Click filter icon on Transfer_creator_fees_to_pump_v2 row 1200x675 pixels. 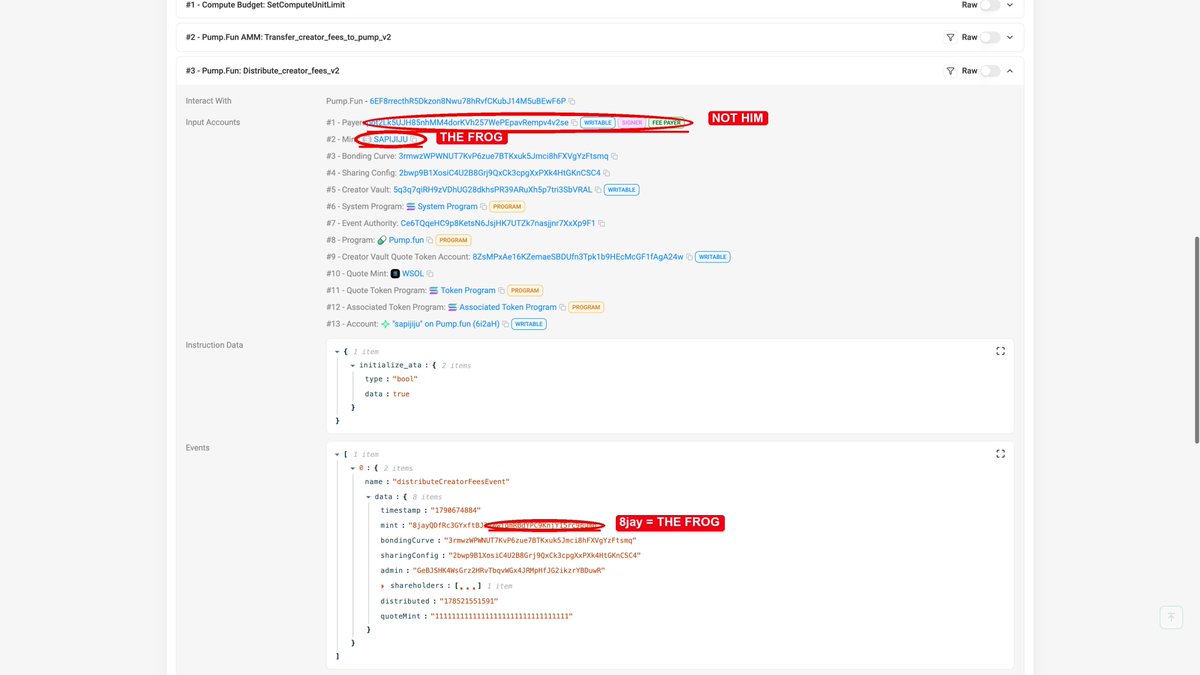click(950, 37)
